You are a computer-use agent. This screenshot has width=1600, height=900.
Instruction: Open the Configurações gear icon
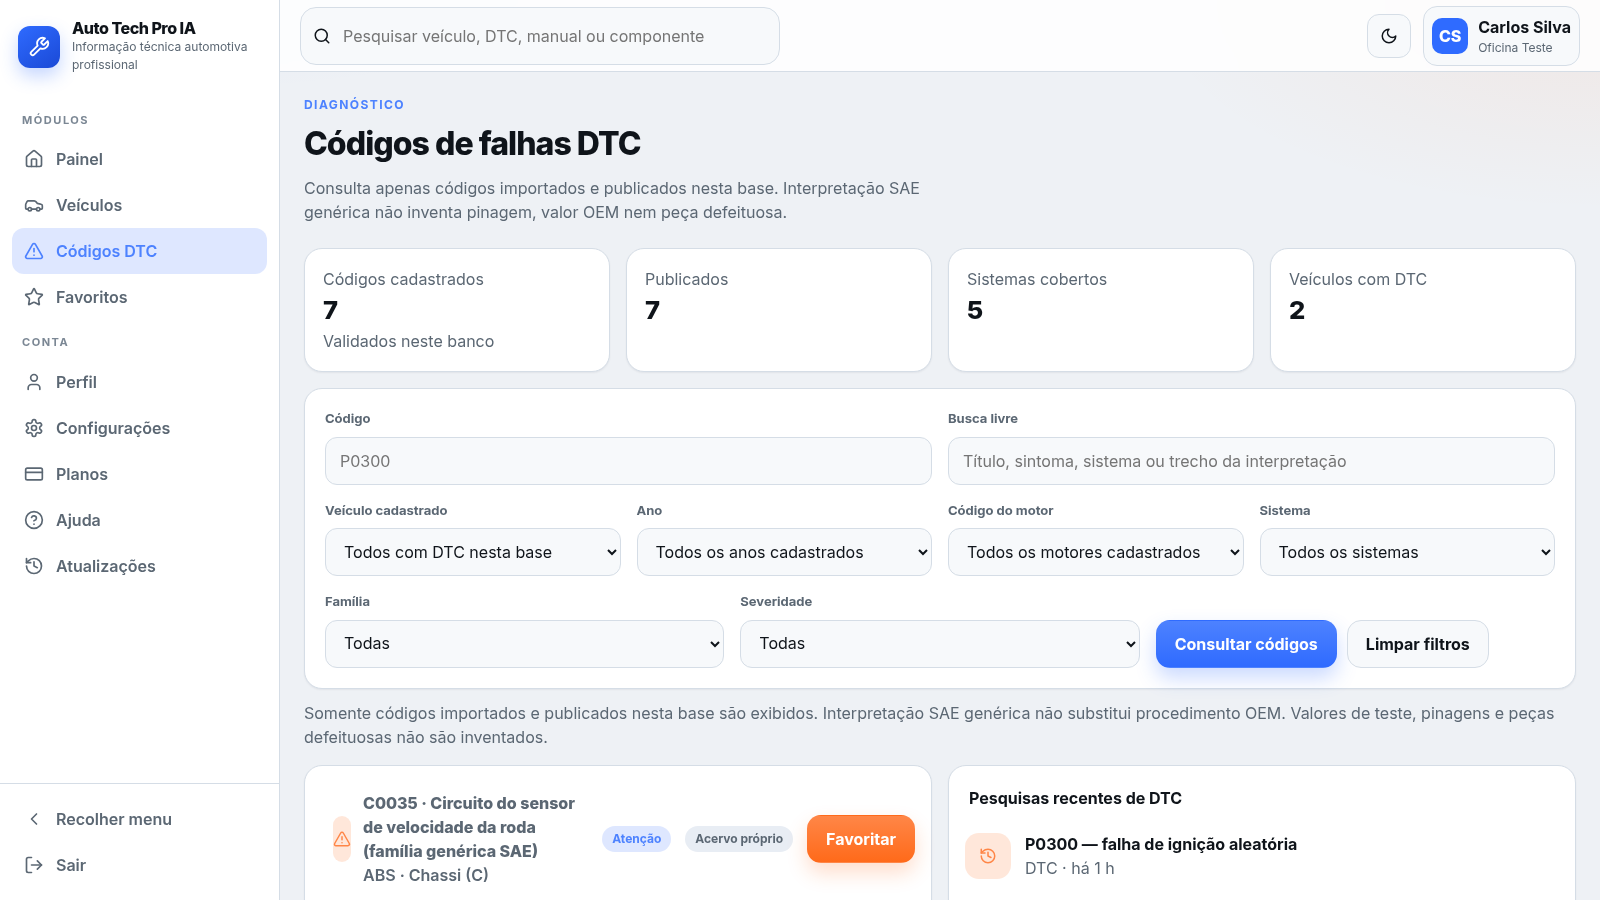34,428
